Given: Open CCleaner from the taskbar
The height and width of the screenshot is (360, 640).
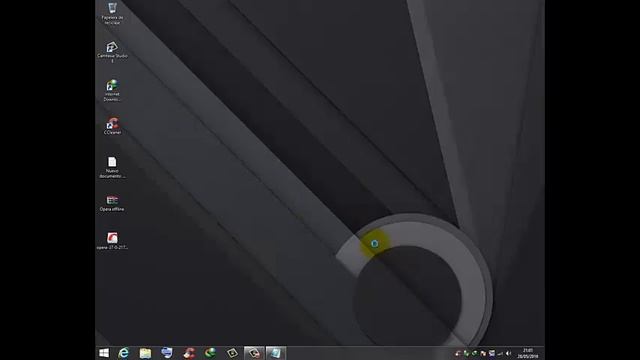Looking at the screenshot, I should click(189, 353).
